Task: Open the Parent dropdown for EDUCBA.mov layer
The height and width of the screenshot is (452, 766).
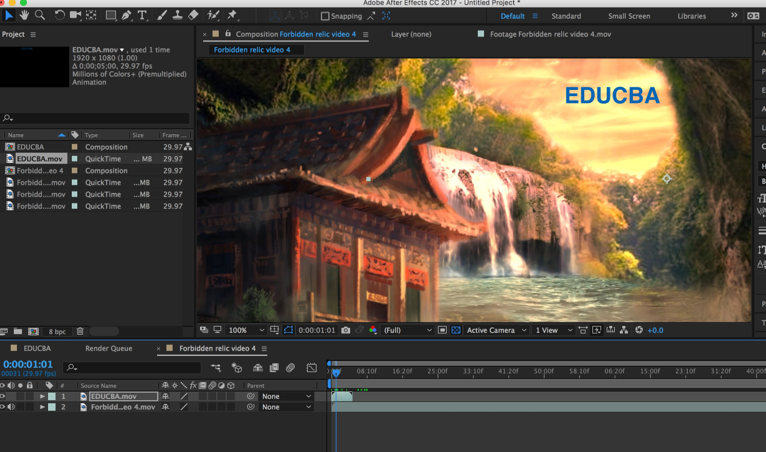Action: [x=286, y=396]
